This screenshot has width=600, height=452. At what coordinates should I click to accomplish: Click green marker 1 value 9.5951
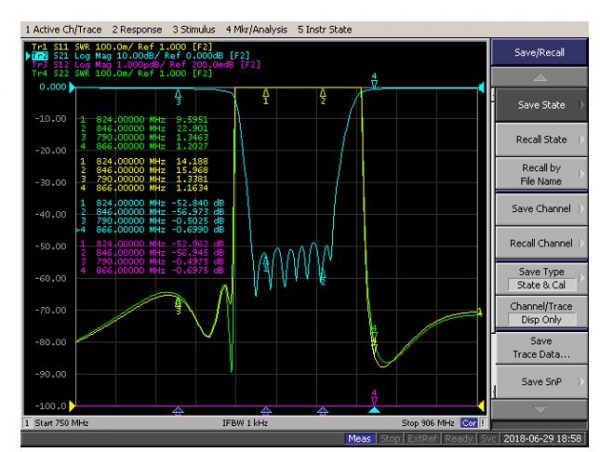click(192, 120)
